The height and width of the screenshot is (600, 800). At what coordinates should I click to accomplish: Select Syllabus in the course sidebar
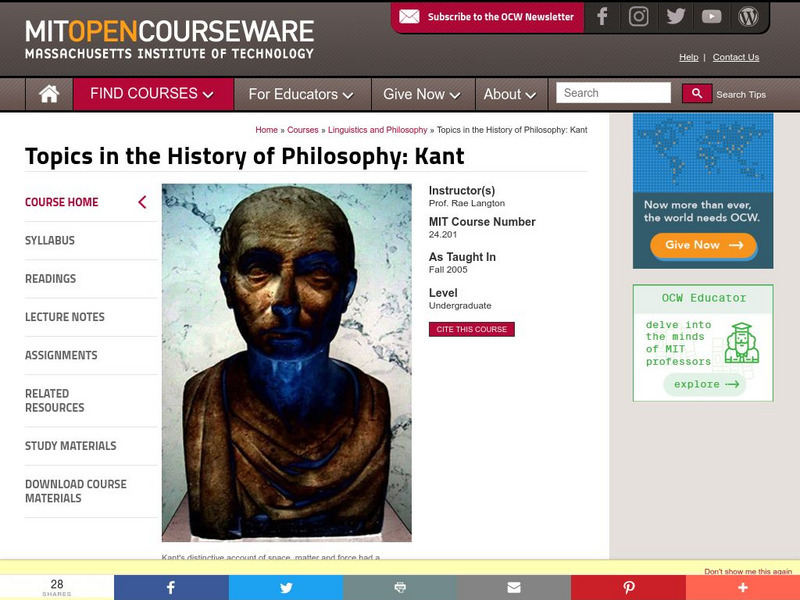click(x=50, y=240)
